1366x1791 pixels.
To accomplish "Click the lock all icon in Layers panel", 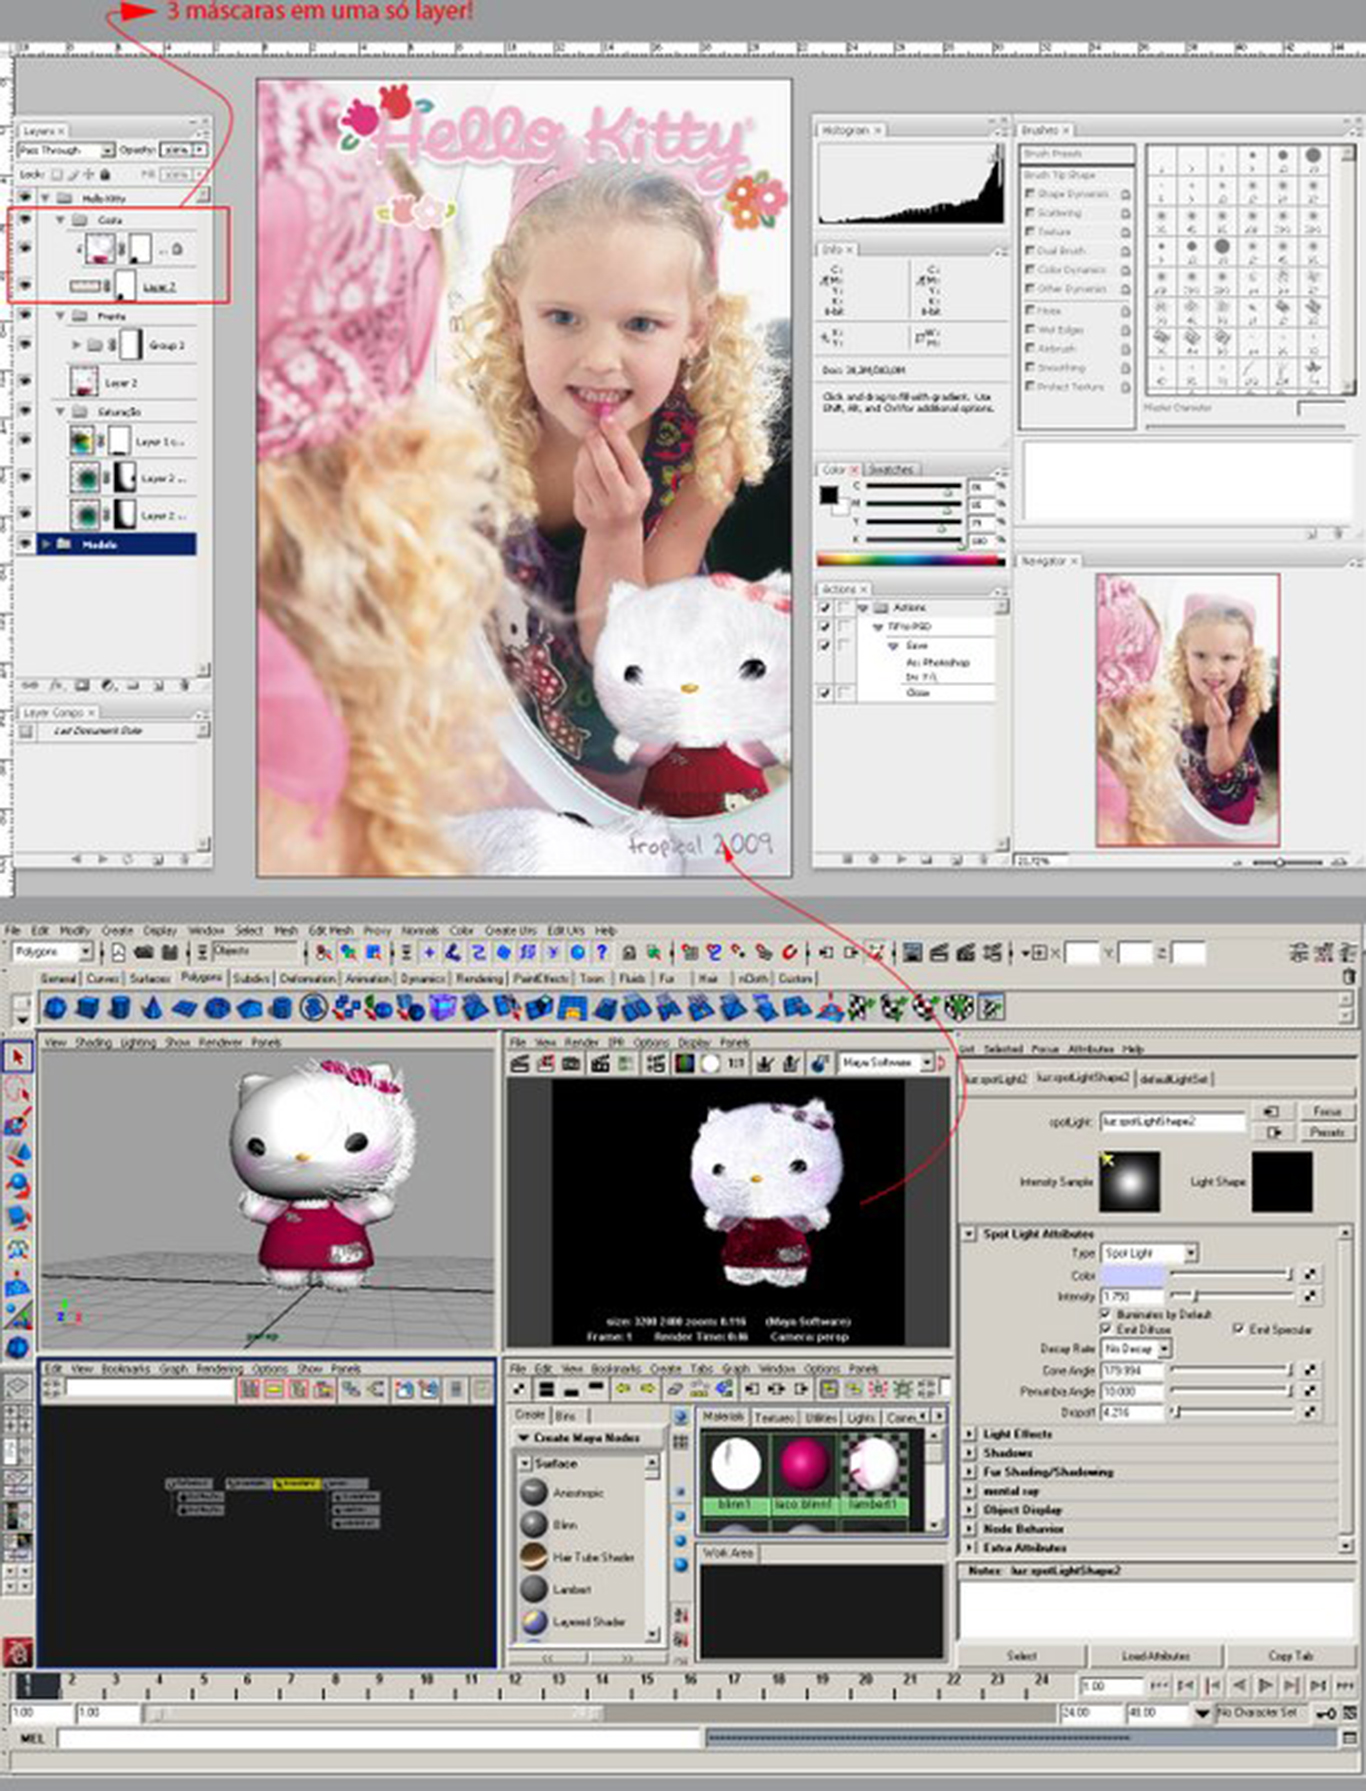I will coord(106,174).
